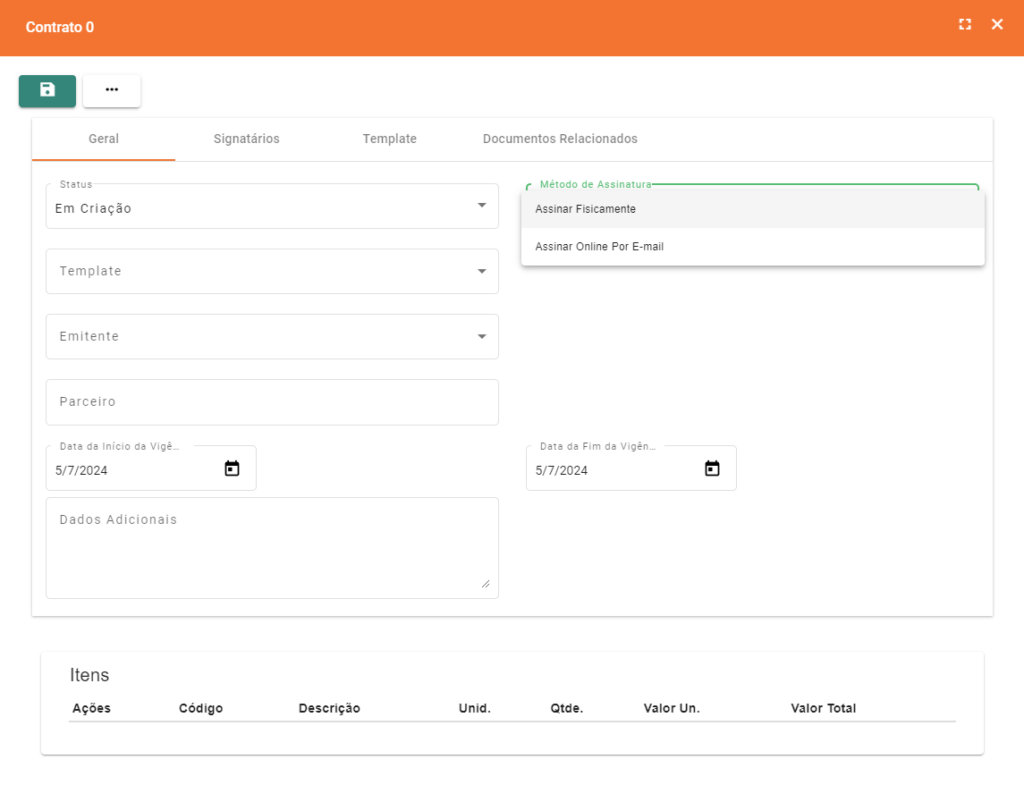Select the Geral tab
This screenshot has height=810, width=1024.
(x=103, y=139)
